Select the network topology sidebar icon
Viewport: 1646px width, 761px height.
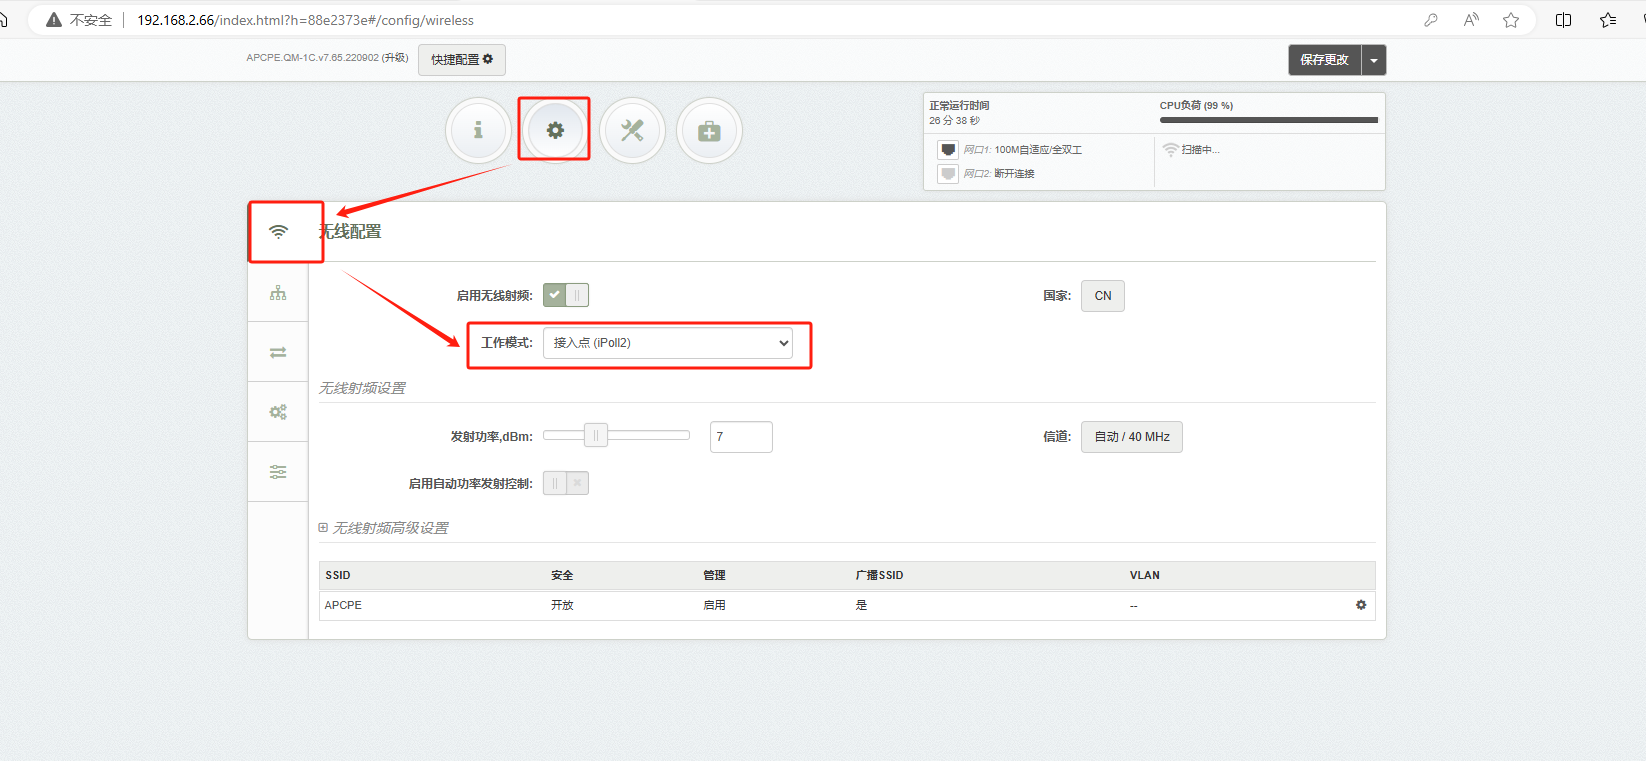[278, 292]
